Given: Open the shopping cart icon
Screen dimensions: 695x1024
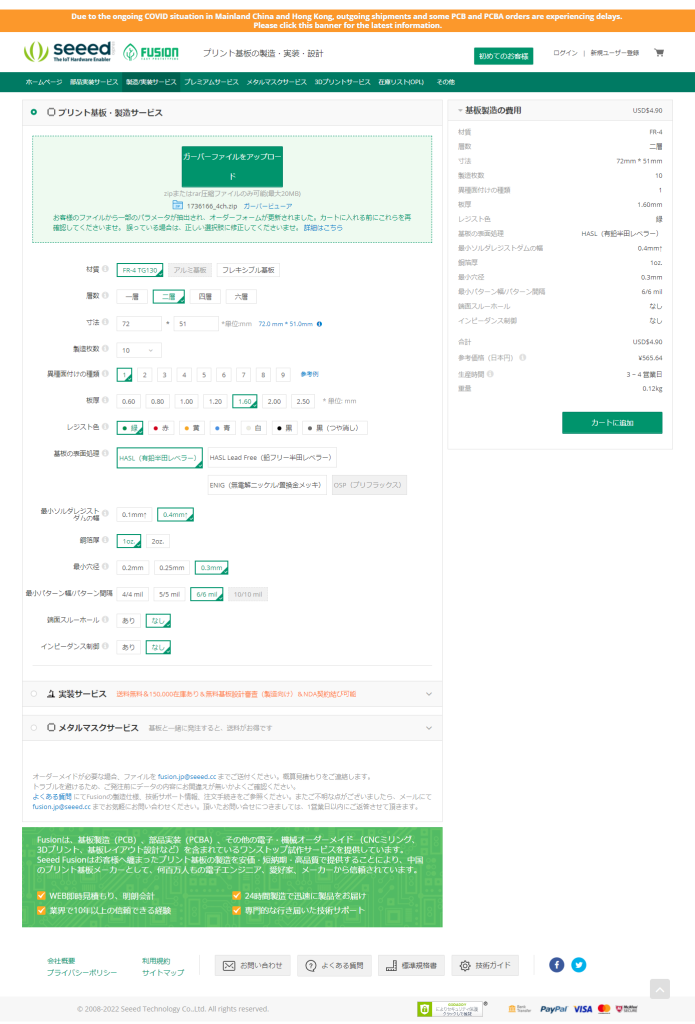Looking at the screenshot, I should pyautogui.click(x=659, y=53).
